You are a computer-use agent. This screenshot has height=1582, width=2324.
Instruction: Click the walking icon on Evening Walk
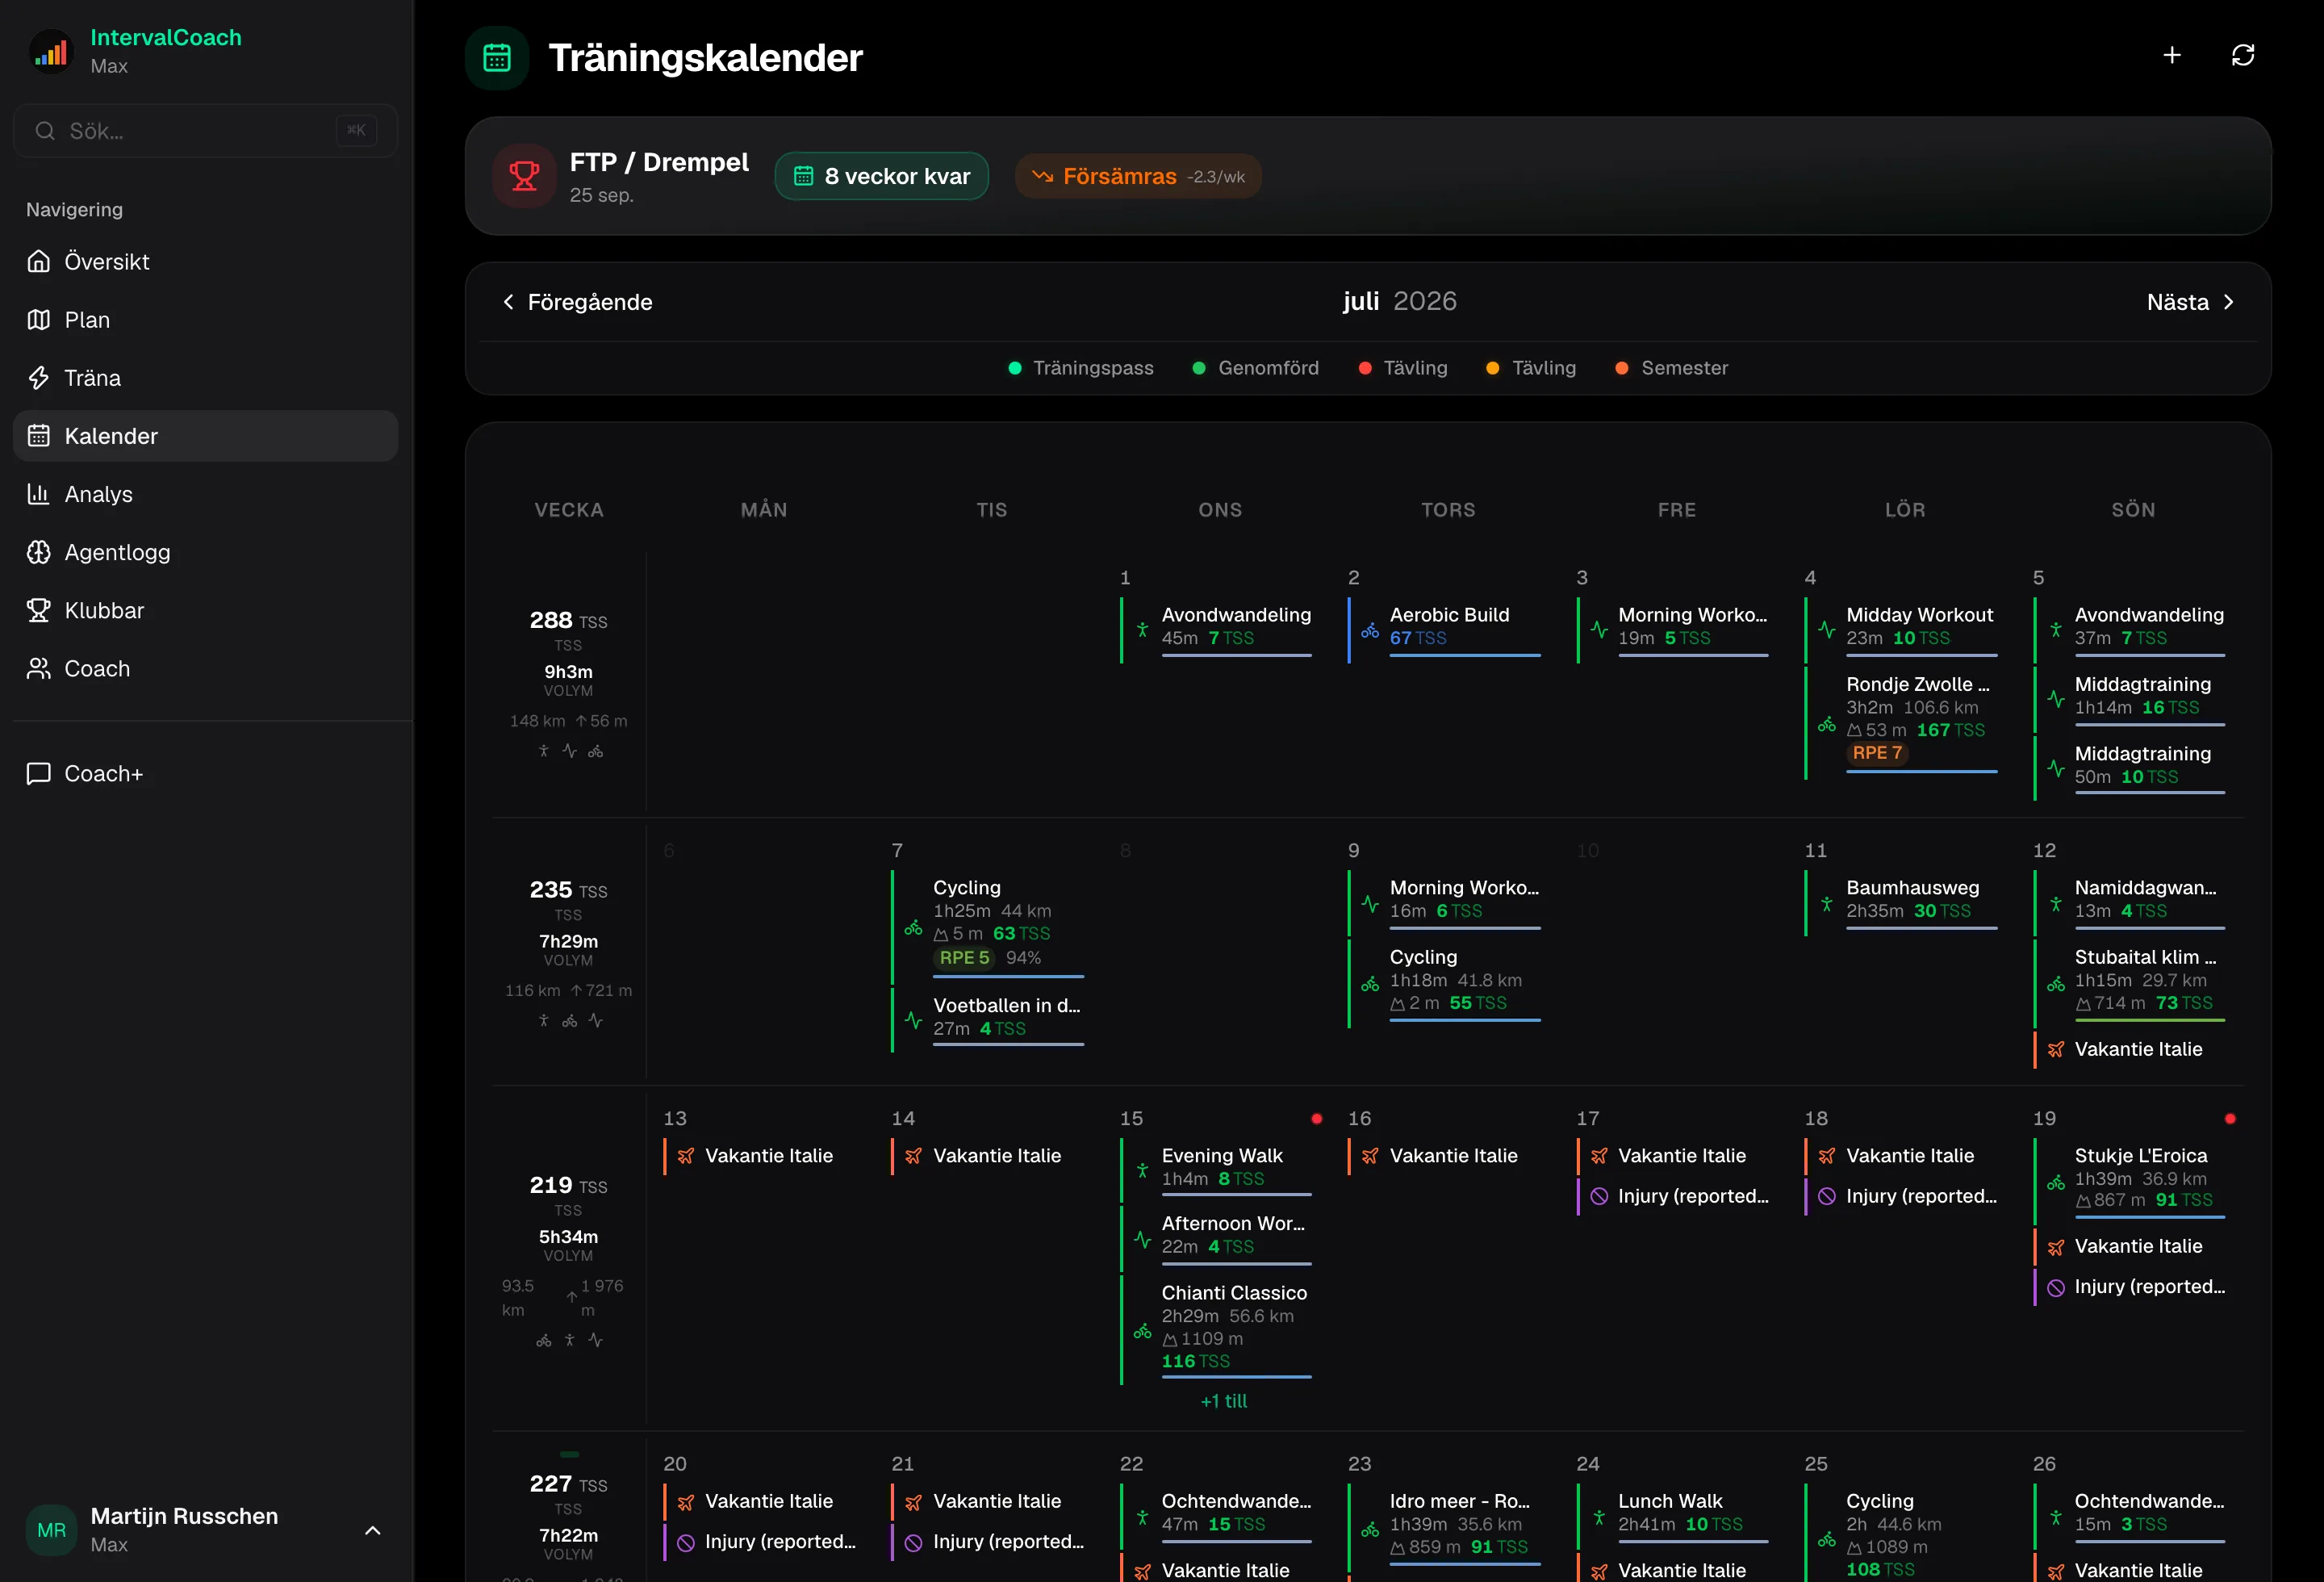click(x=1142, y=1170)
